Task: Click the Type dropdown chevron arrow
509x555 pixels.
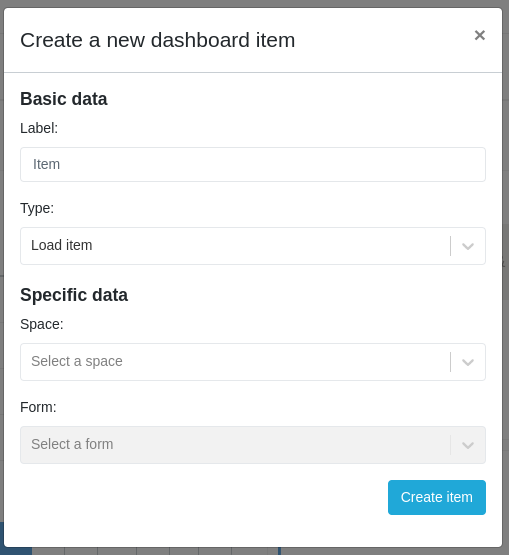Action: [468, 246]
